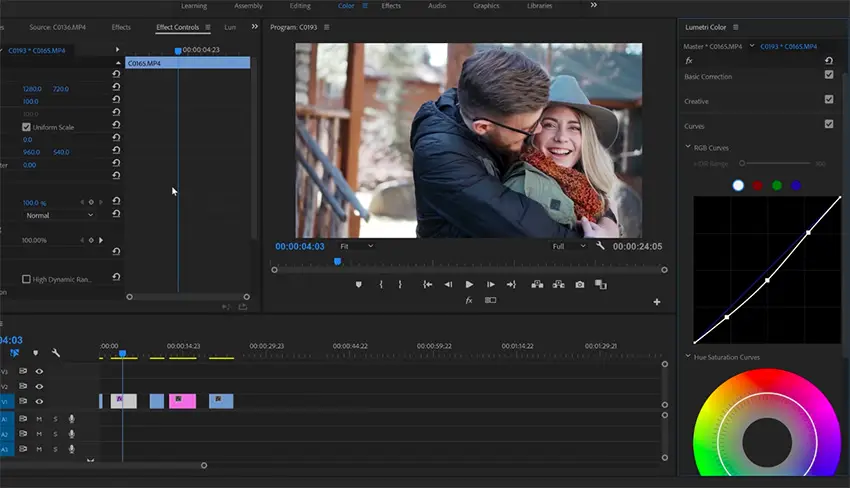The width and height of the screenshot is (850, 488).
Task: Switch to the Editing workspace
Action: click(x=300, y=6)
